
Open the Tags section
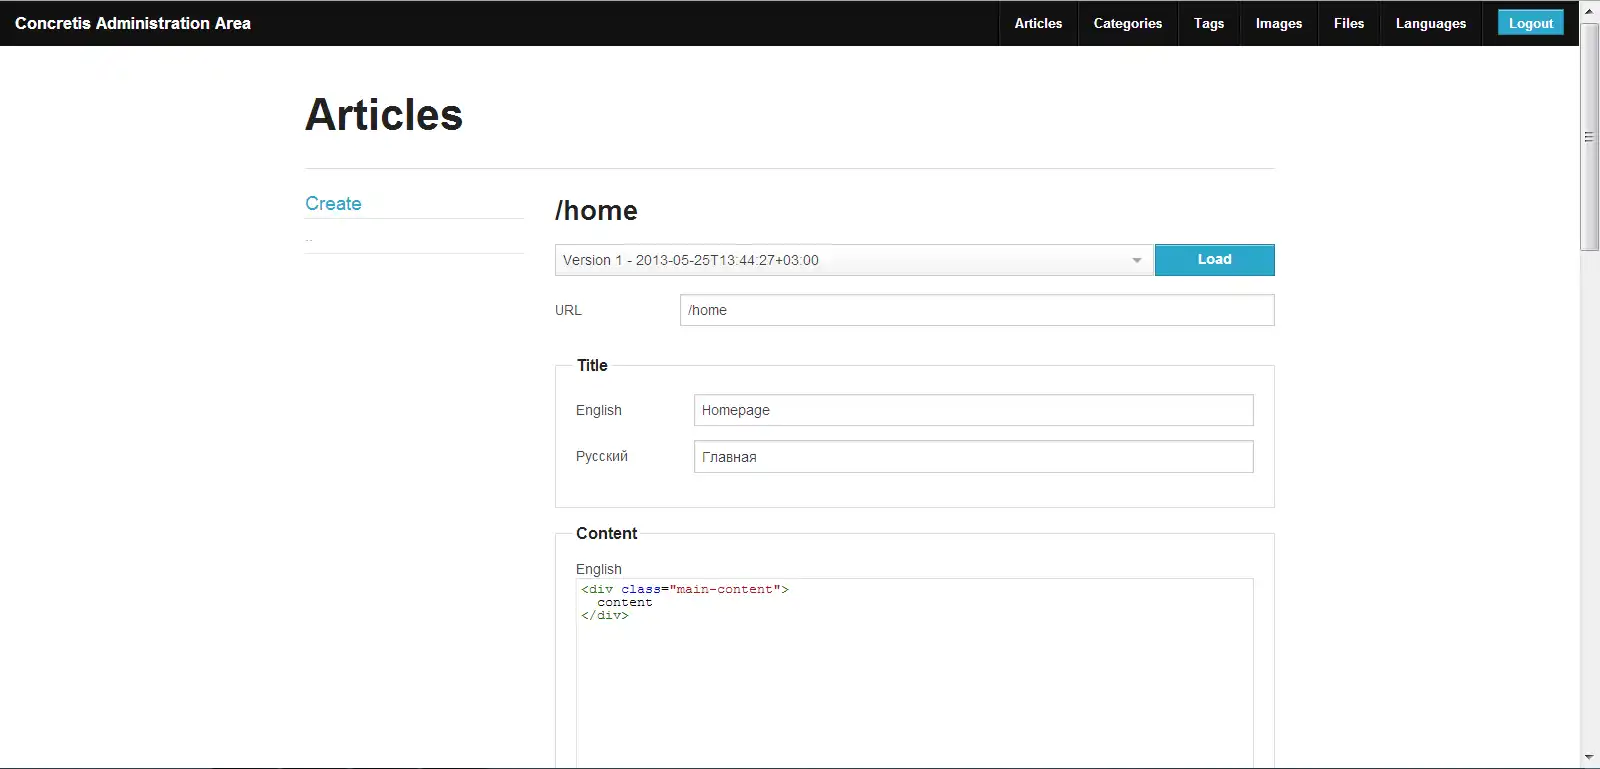pos(1208,23)
